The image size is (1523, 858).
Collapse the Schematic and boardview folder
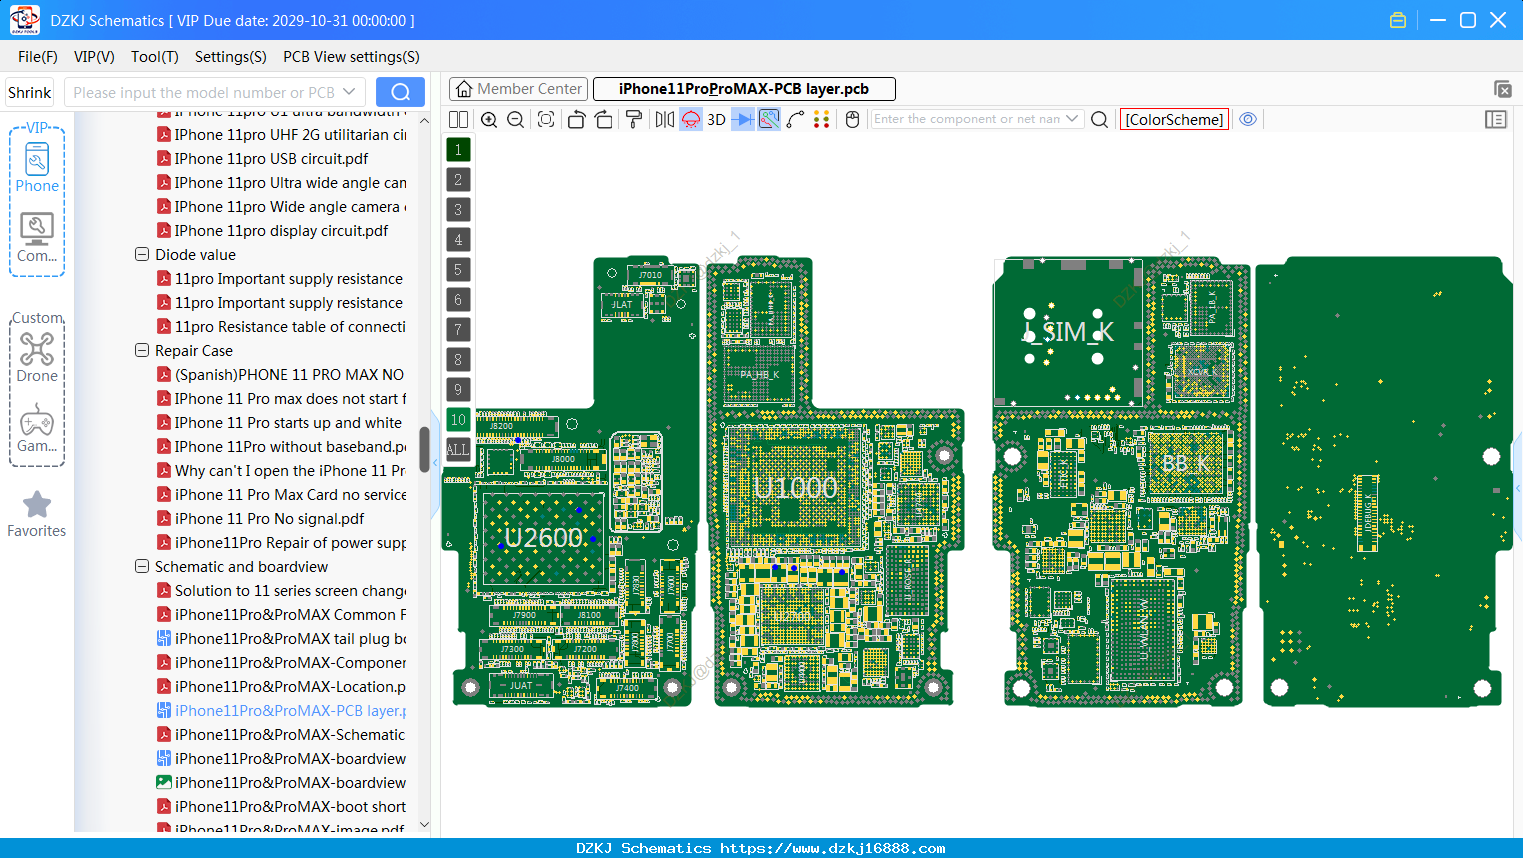click(142, 566)
